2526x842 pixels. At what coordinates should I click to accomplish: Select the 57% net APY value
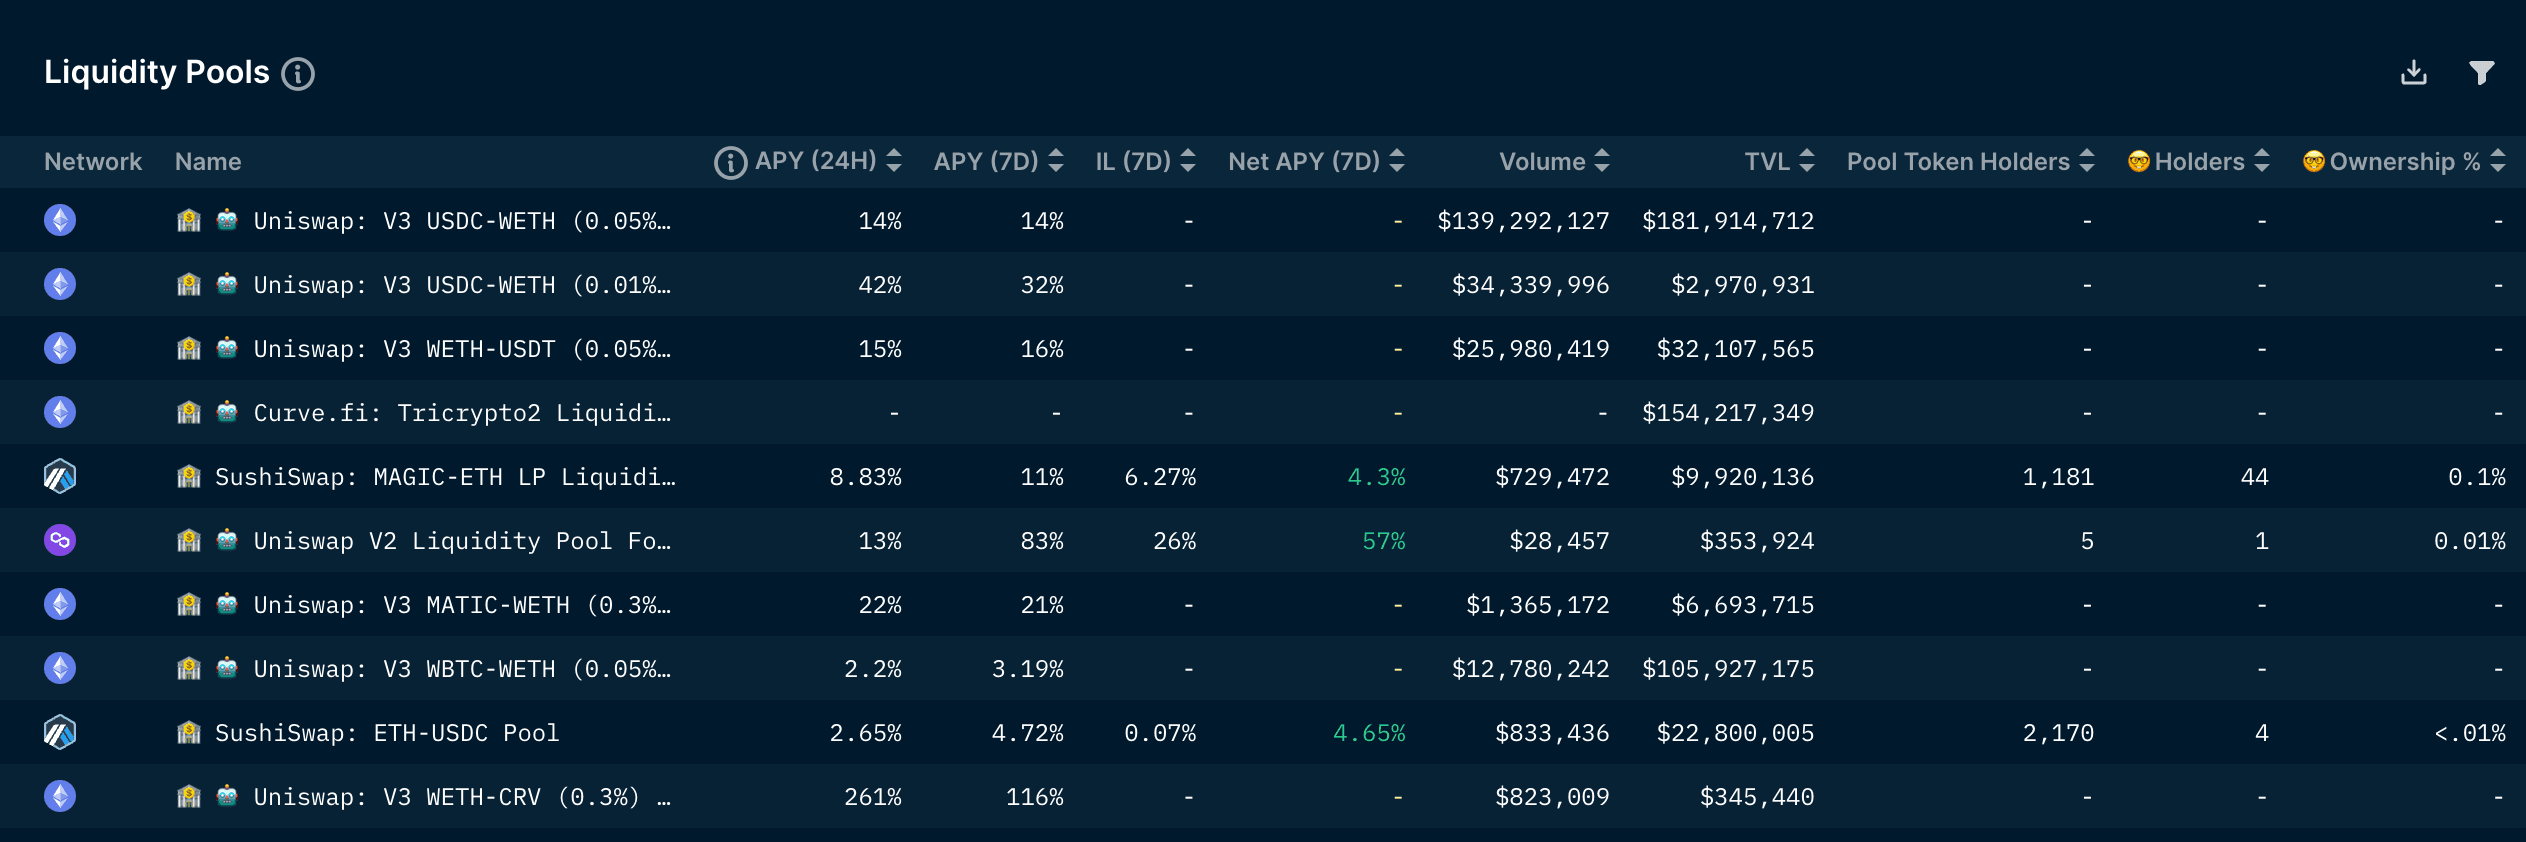click(x=1384, y=541)
